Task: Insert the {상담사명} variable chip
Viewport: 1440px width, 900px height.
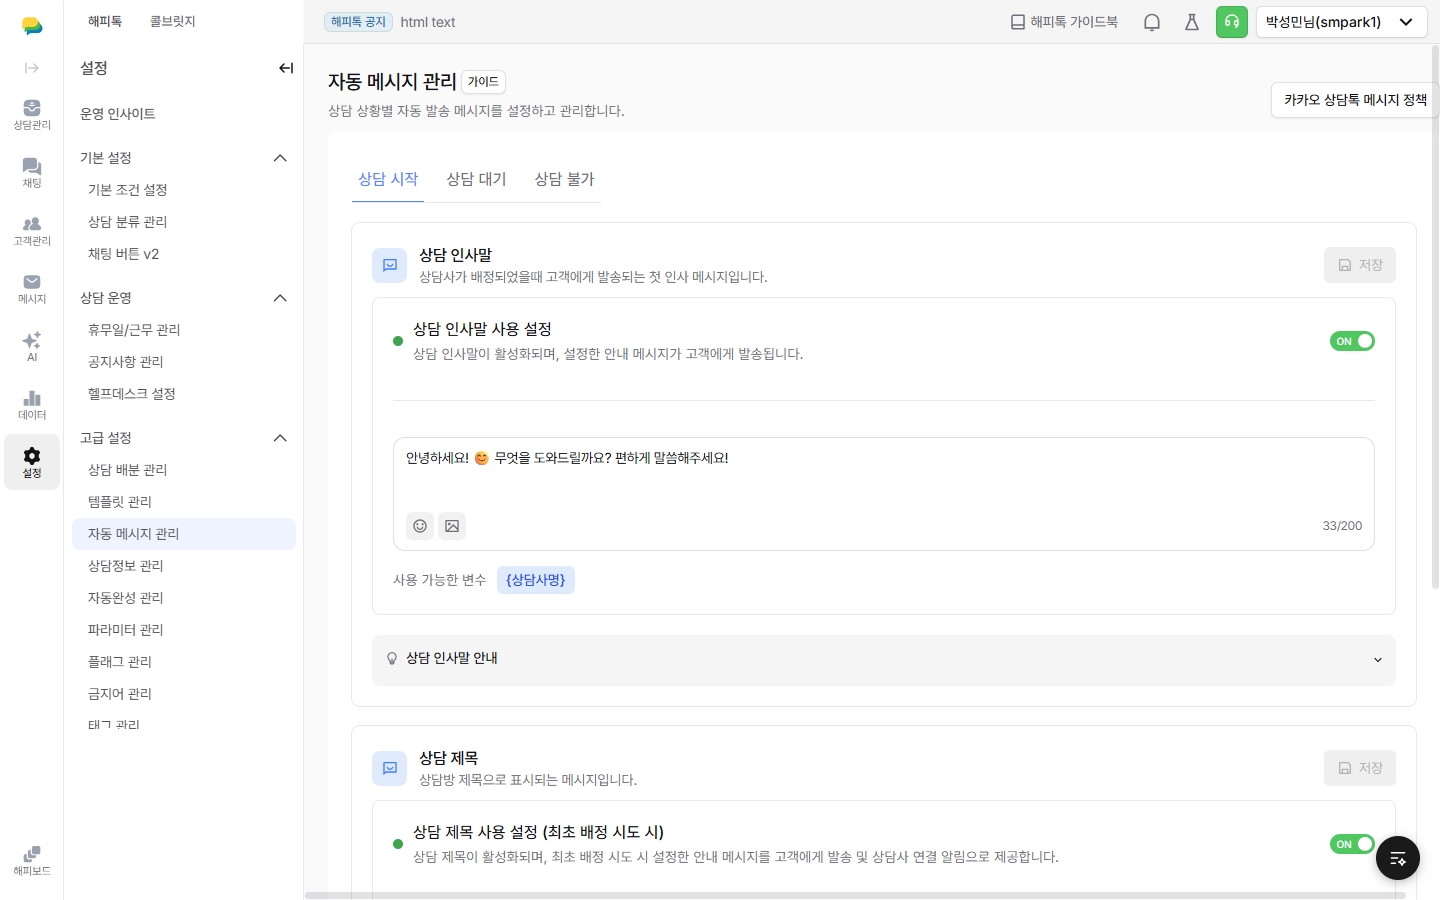Action: pyautogui.click(x=536, y=580)
